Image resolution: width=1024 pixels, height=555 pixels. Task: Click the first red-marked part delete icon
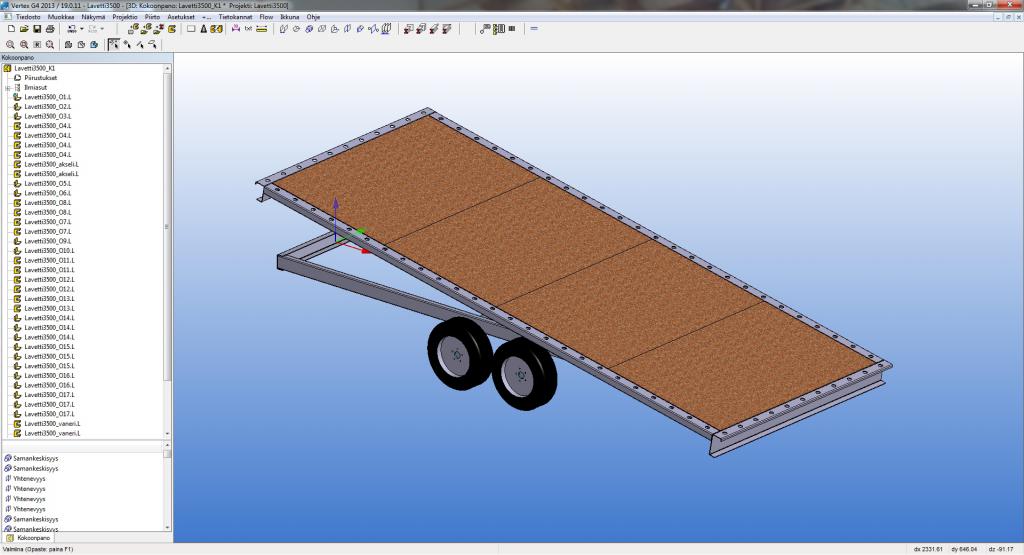[408, 29]
